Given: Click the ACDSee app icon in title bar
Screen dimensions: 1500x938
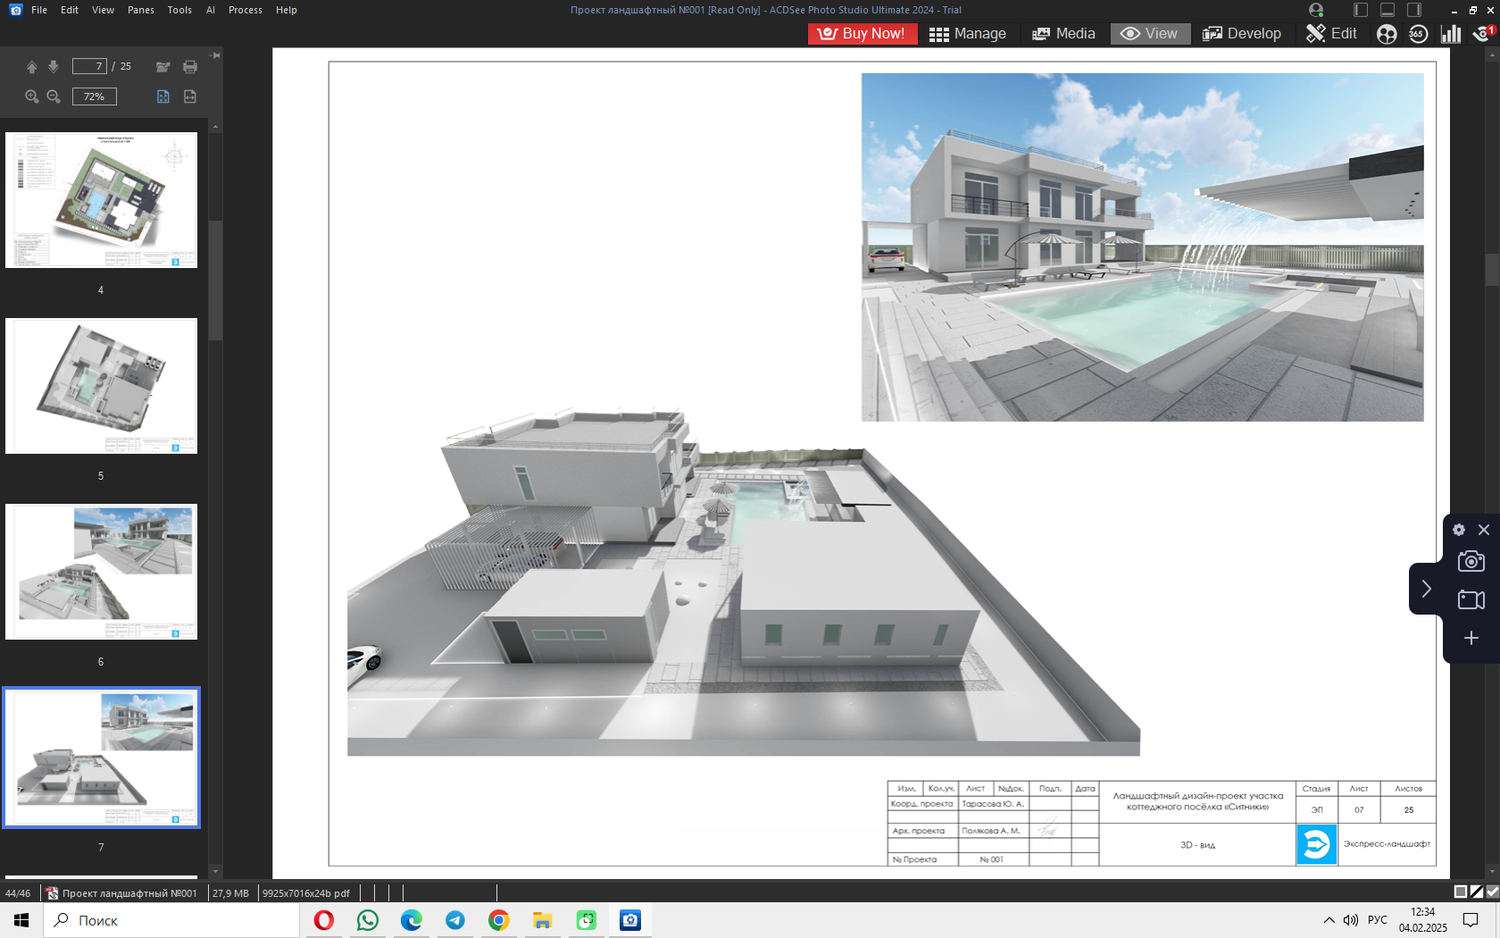Looking at the screenshot, I should pyautogui.click(x=15, y=10).
